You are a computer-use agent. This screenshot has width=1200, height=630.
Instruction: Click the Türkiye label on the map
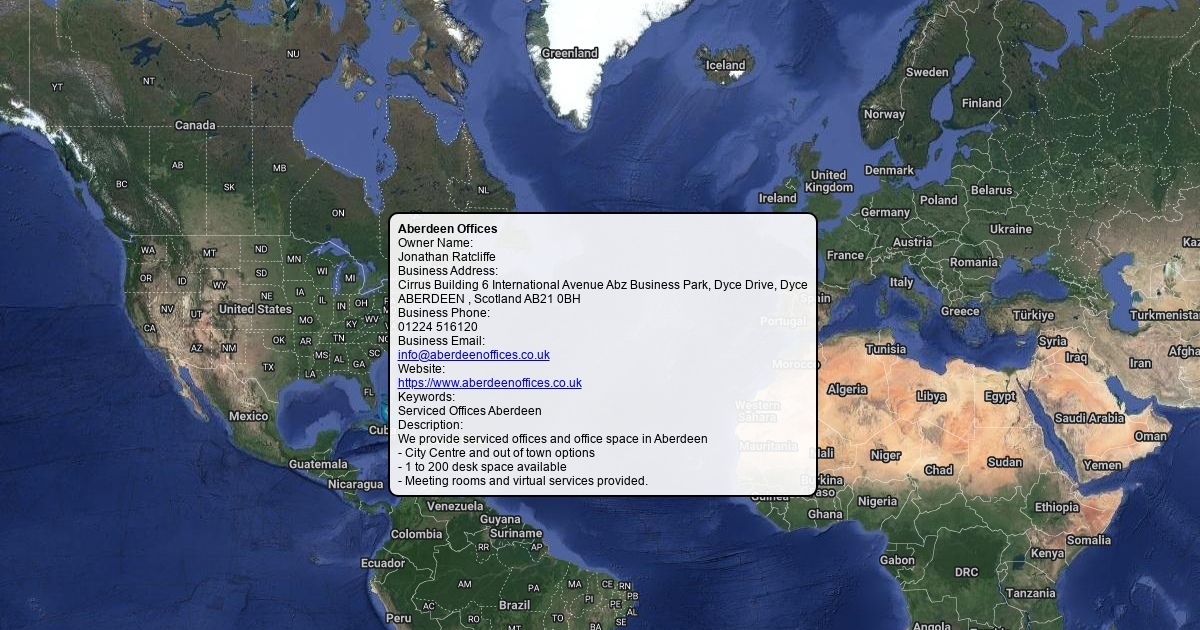click(1033, 315)
